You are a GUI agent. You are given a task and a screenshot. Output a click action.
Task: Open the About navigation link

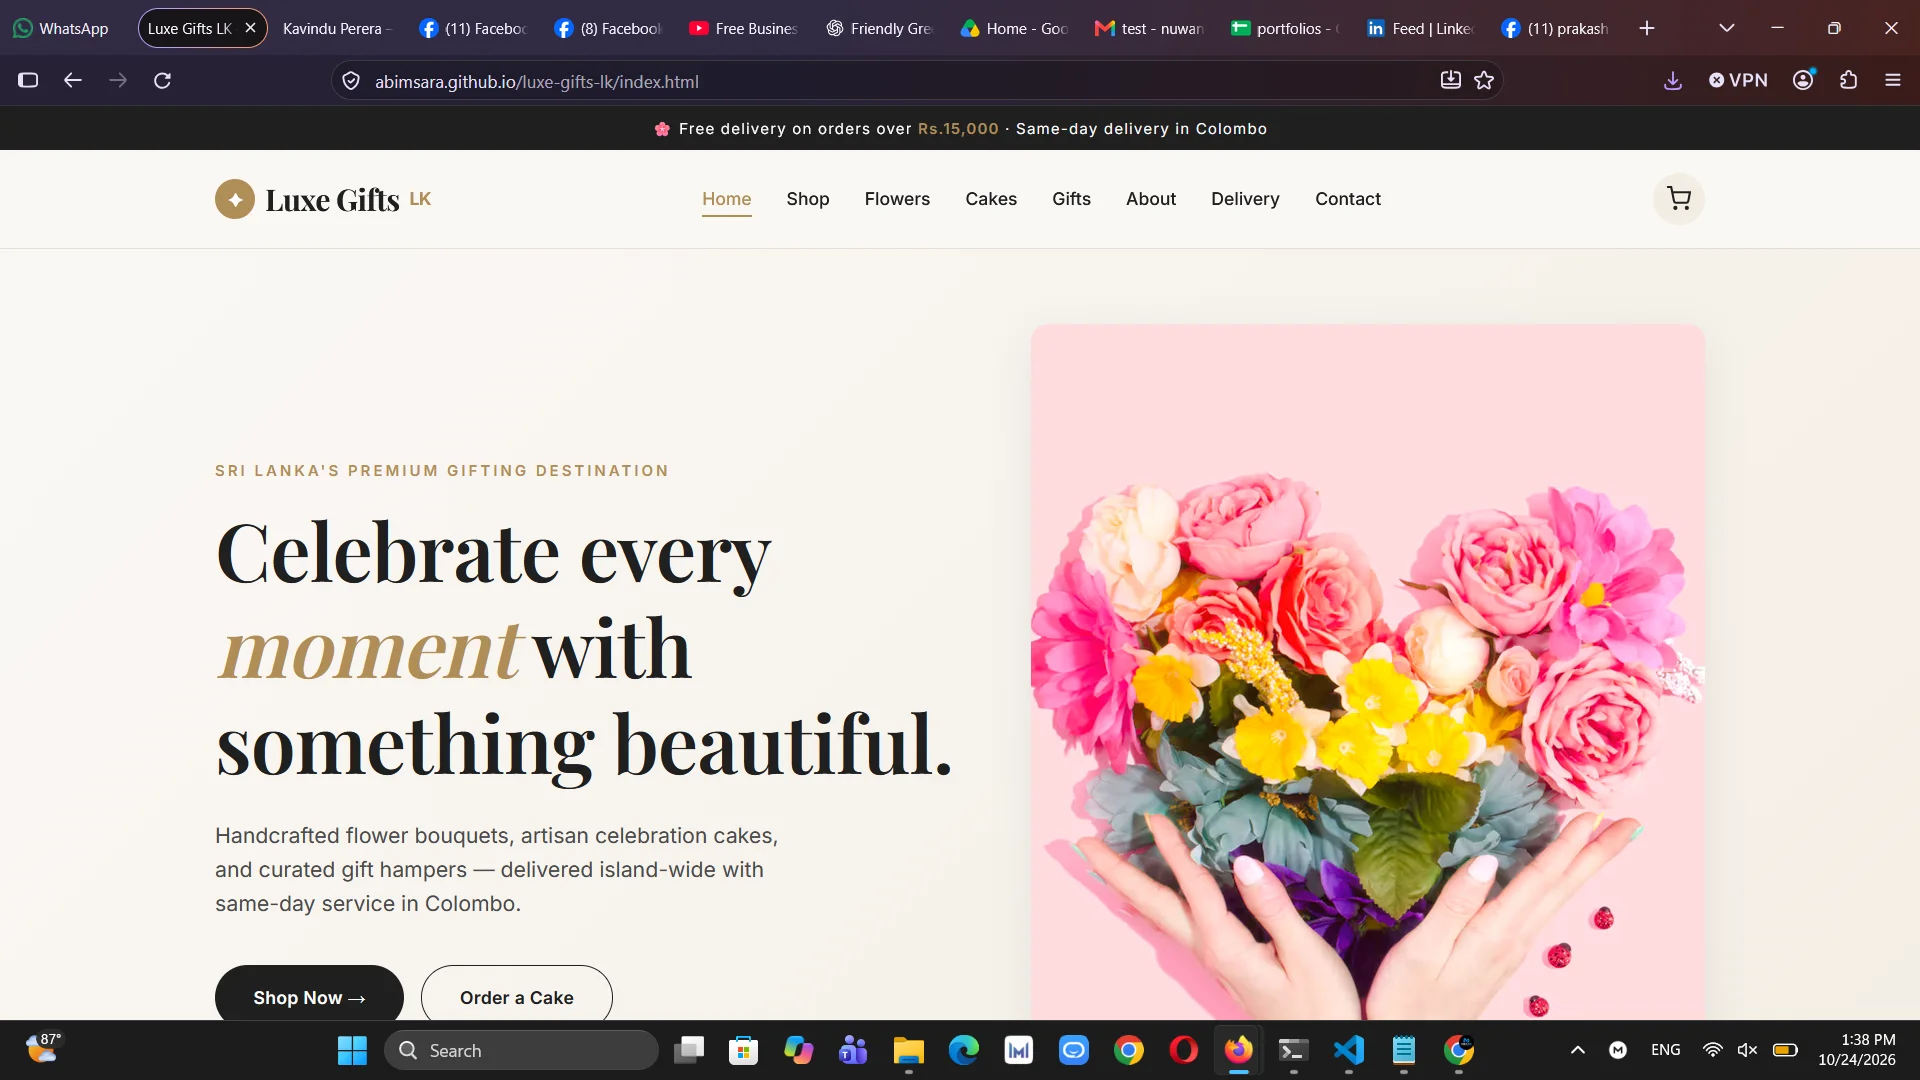(x=1150, y=199)
